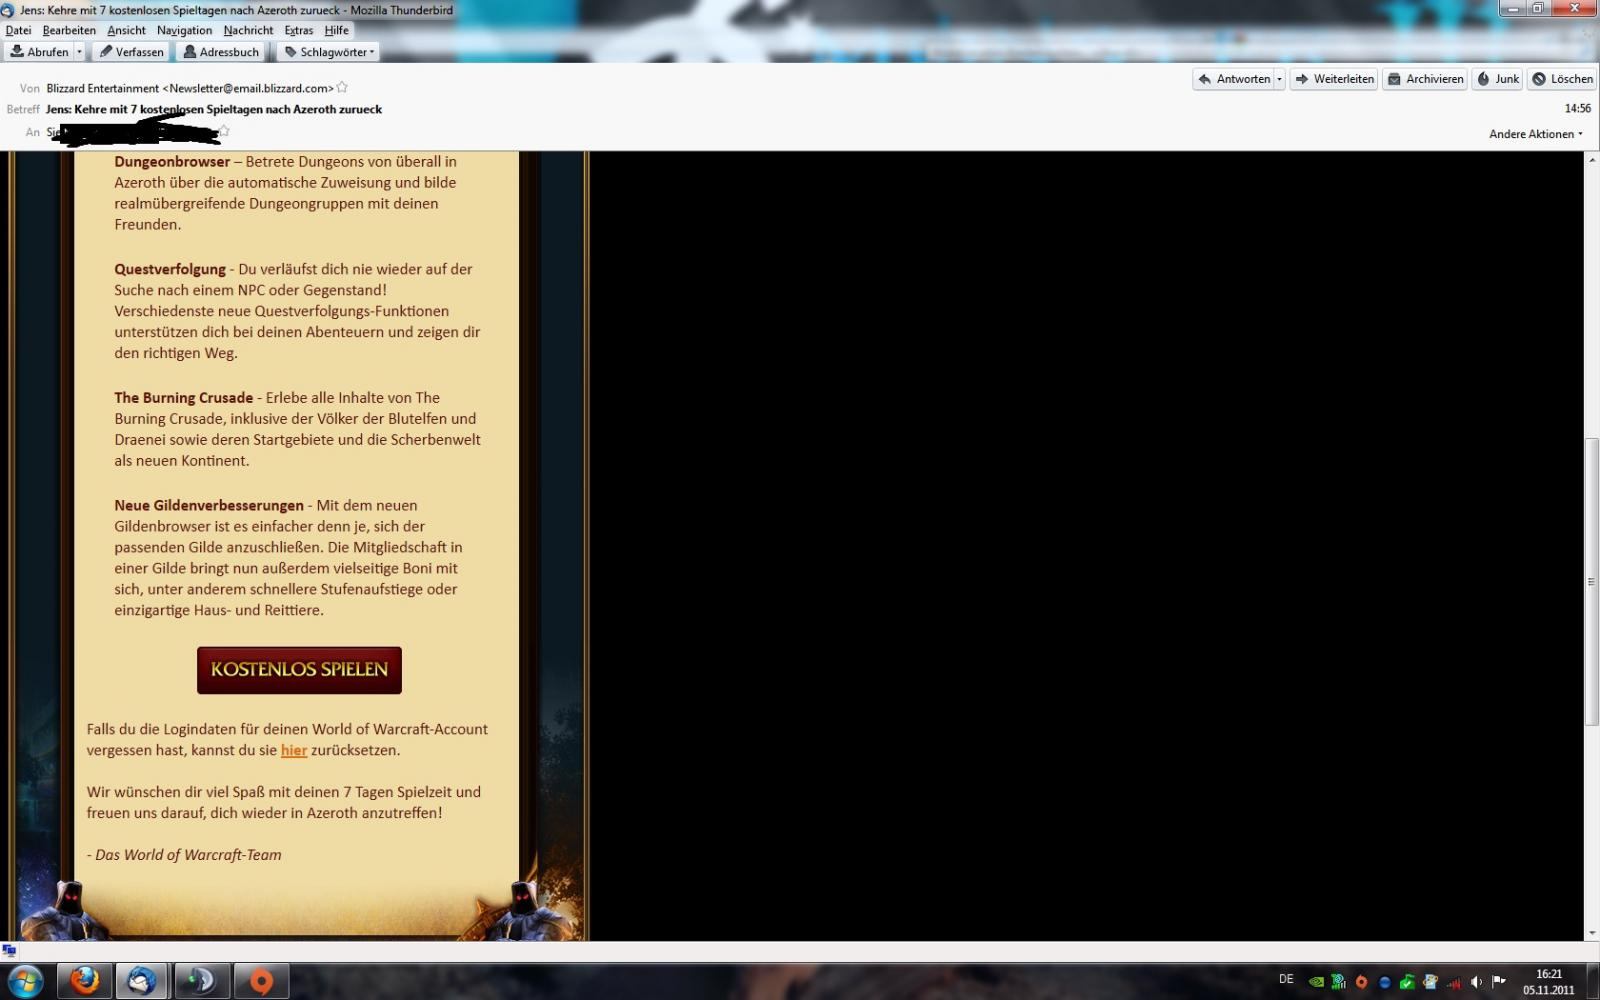Click the Blizzard Entertainment sender address

pyautogui.click(x=190, y=88)
